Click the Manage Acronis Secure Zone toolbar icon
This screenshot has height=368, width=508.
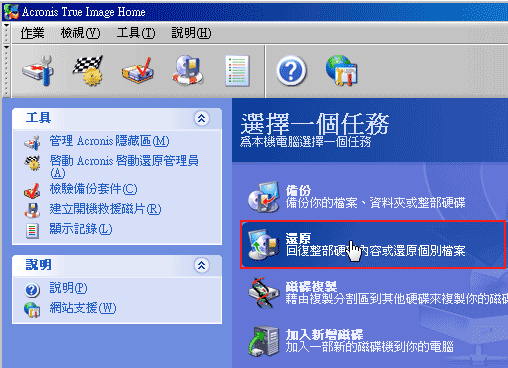click(38, 70)
